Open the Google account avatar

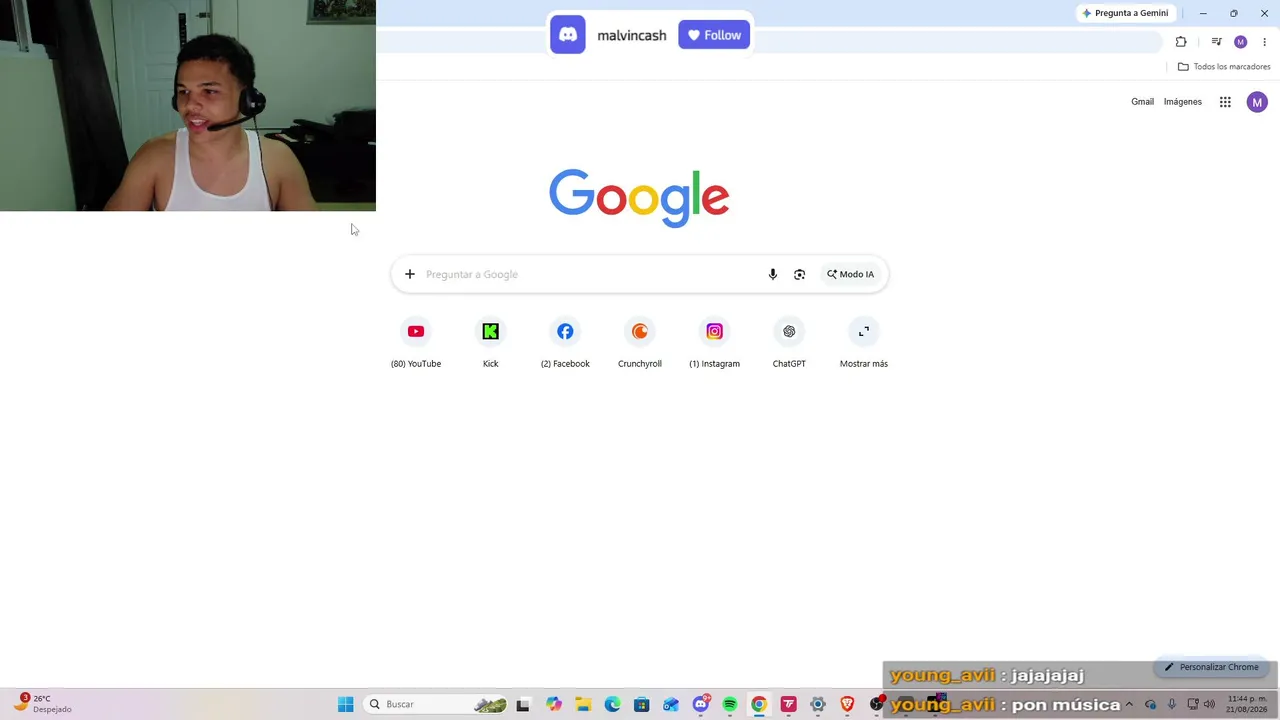click(1257, 102)
